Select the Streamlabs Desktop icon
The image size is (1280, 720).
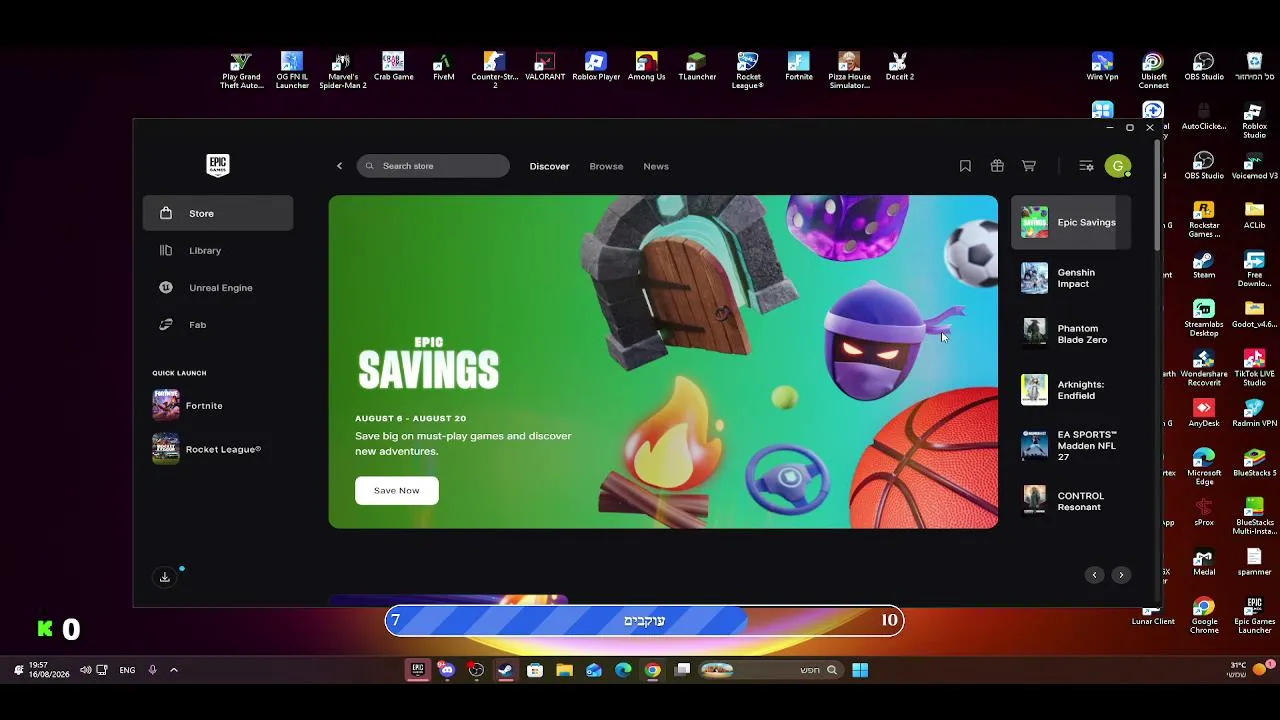click(x=1204, y=319)
